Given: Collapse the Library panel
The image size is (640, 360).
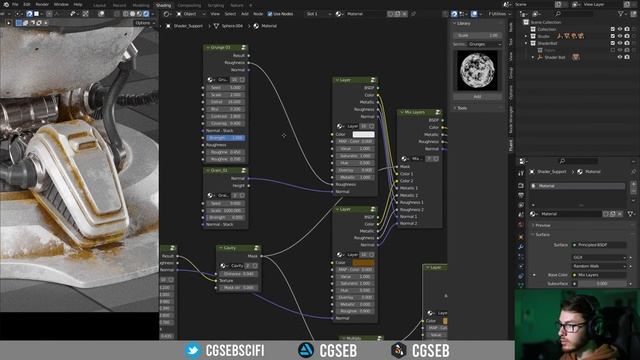Looking at the screenshot, I should coord(455,24).
